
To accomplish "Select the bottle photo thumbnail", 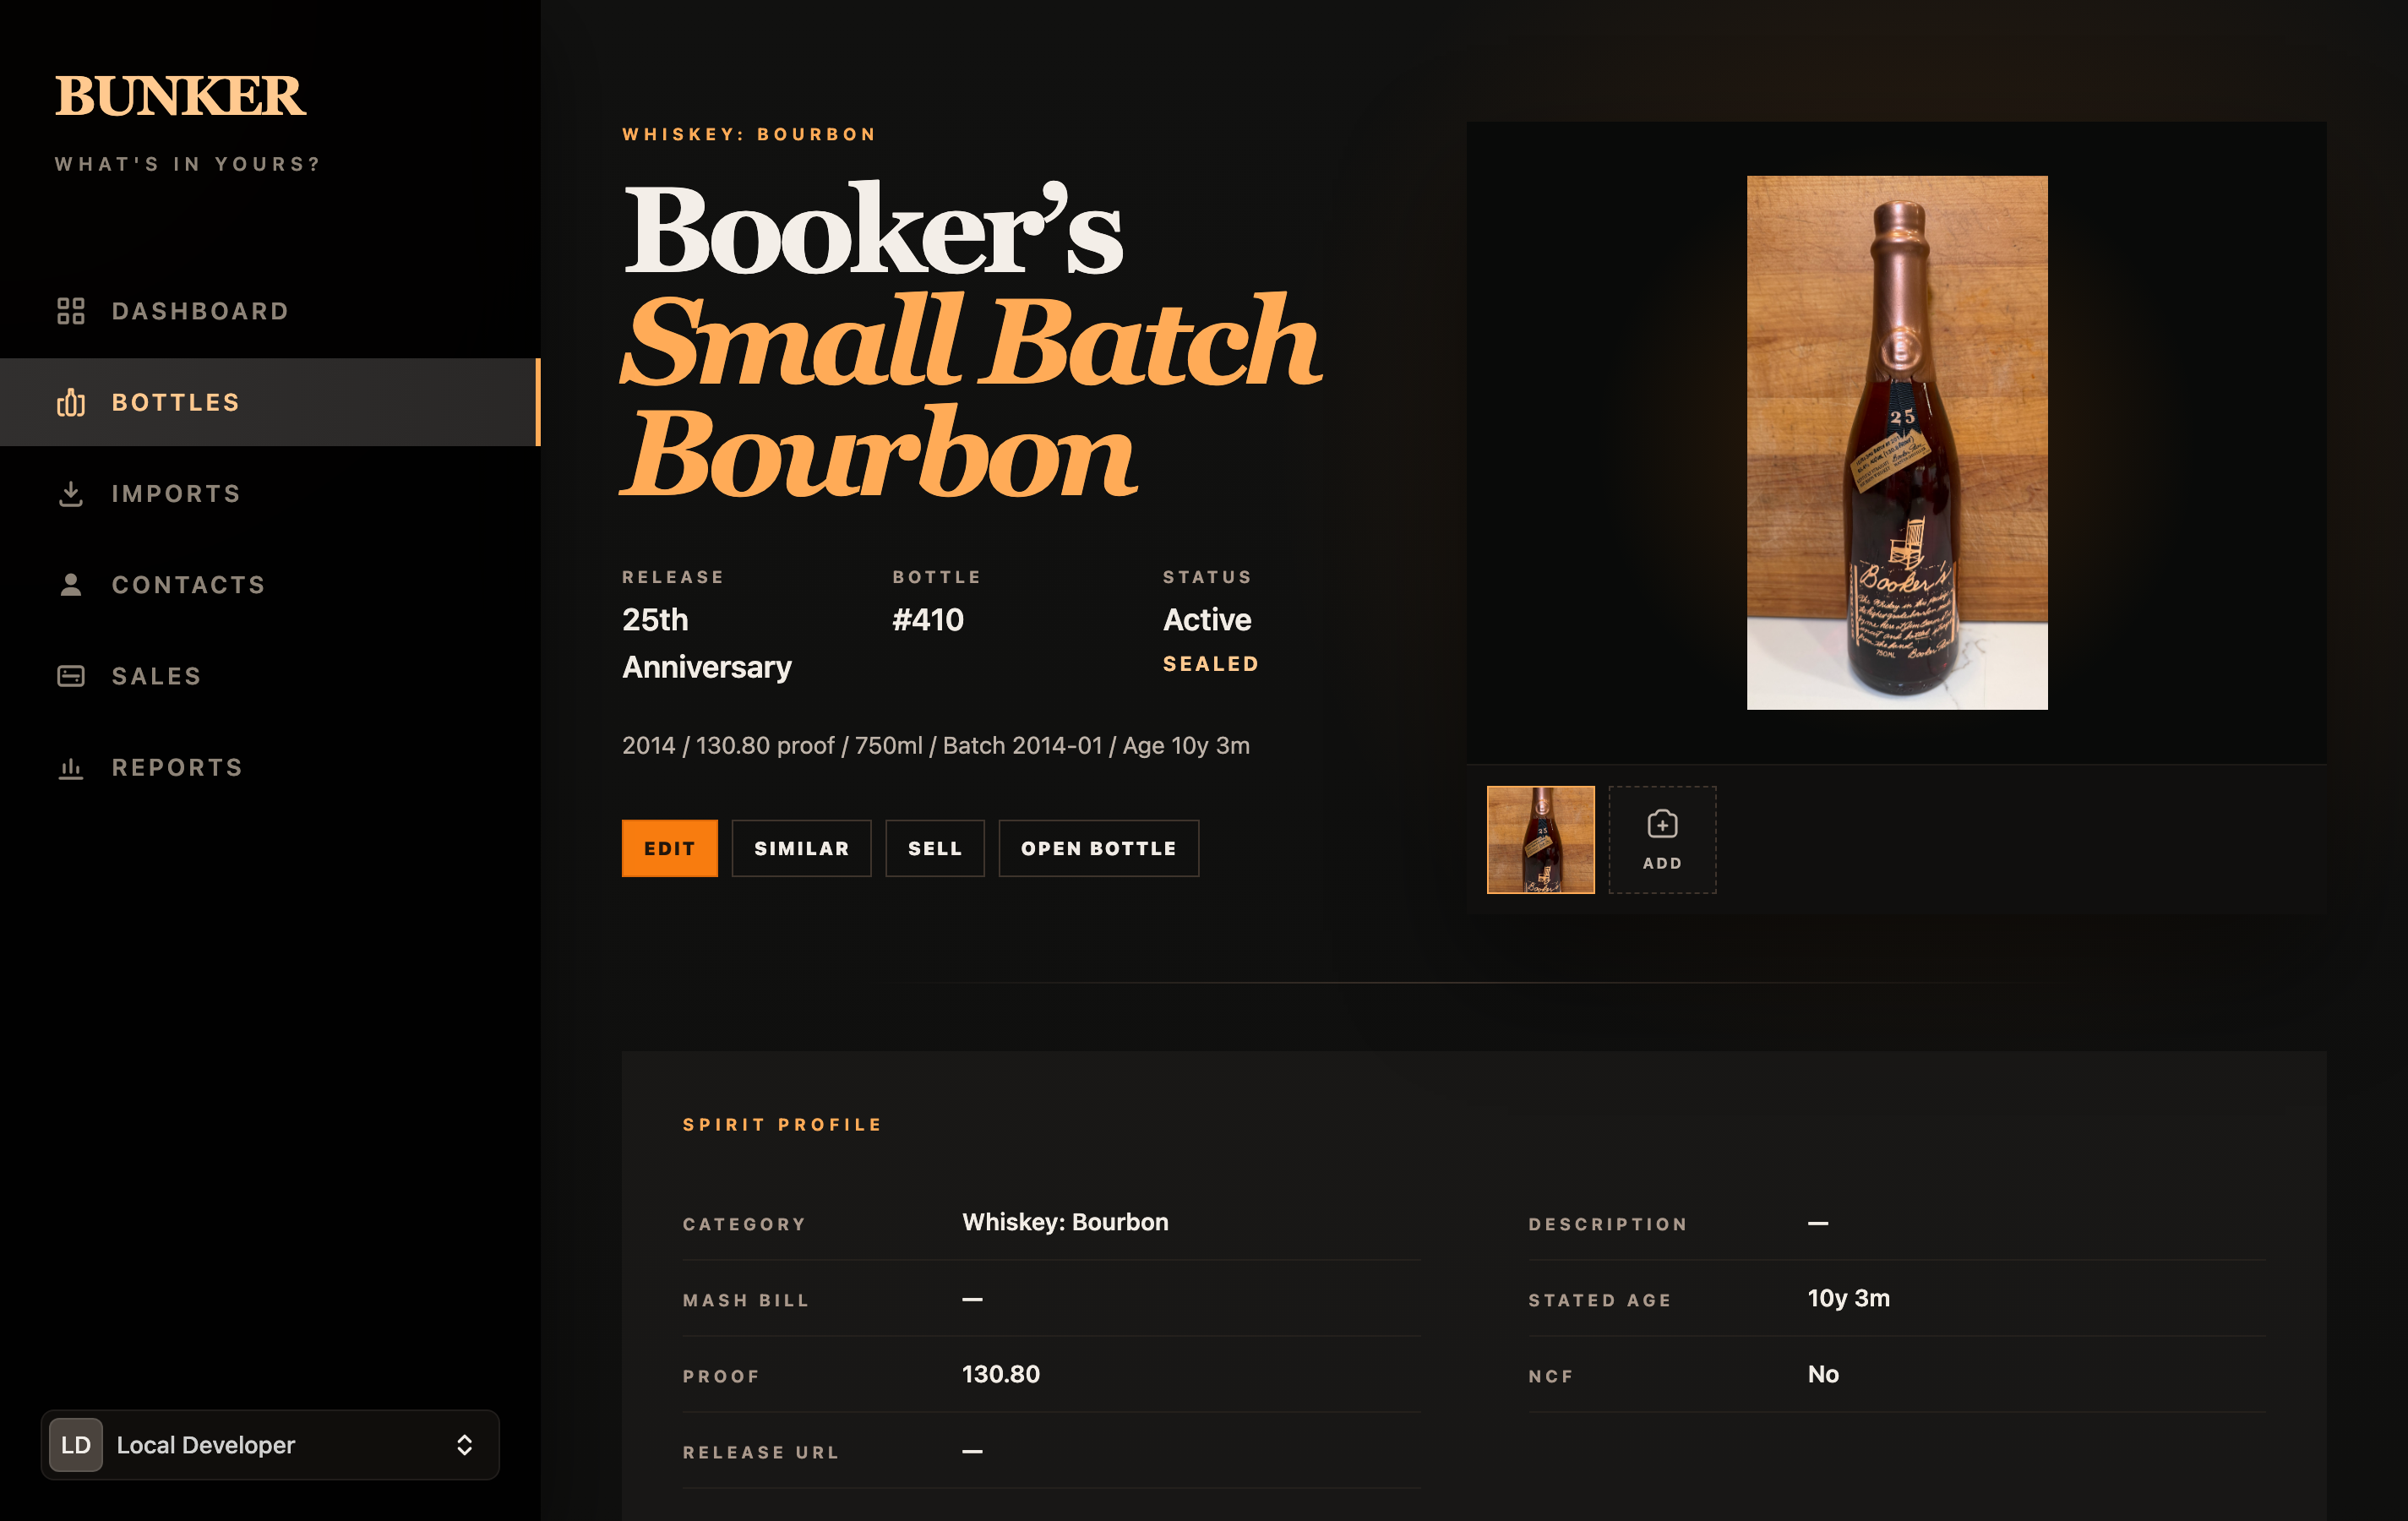I will pyautogui.click(x=1541, y=840).
